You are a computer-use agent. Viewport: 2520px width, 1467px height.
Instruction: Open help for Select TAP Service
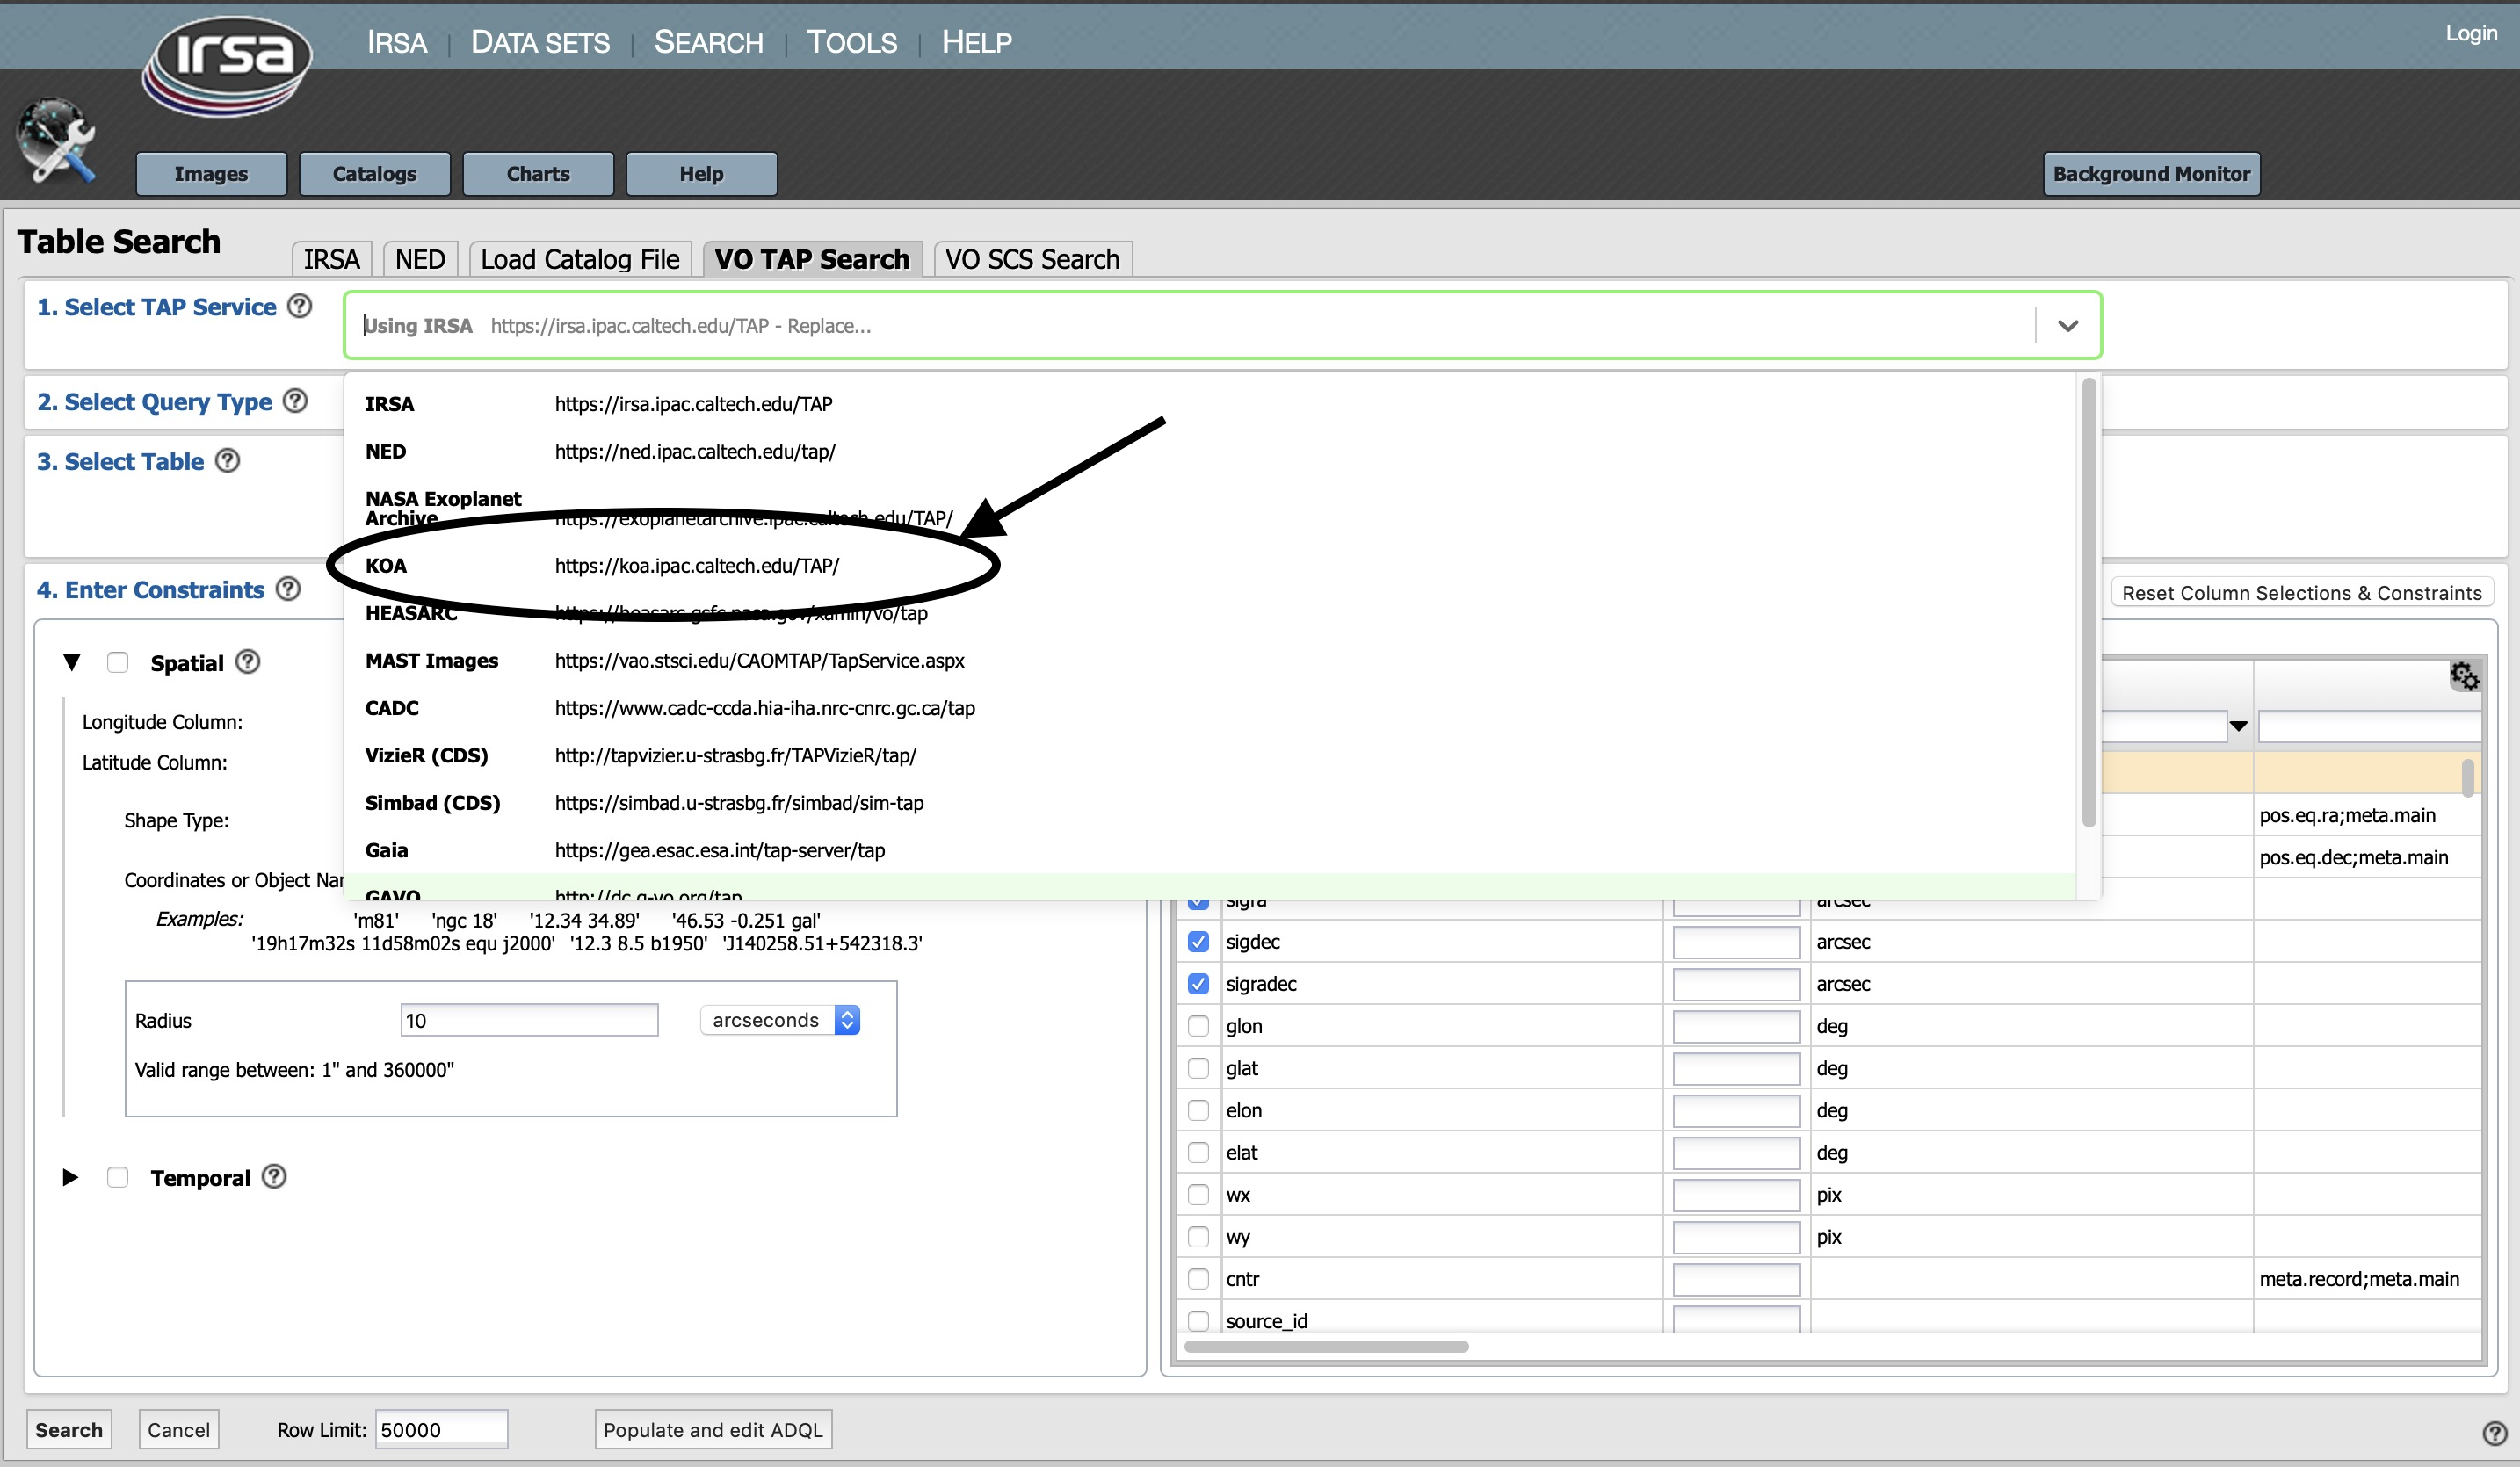(299, 306)
